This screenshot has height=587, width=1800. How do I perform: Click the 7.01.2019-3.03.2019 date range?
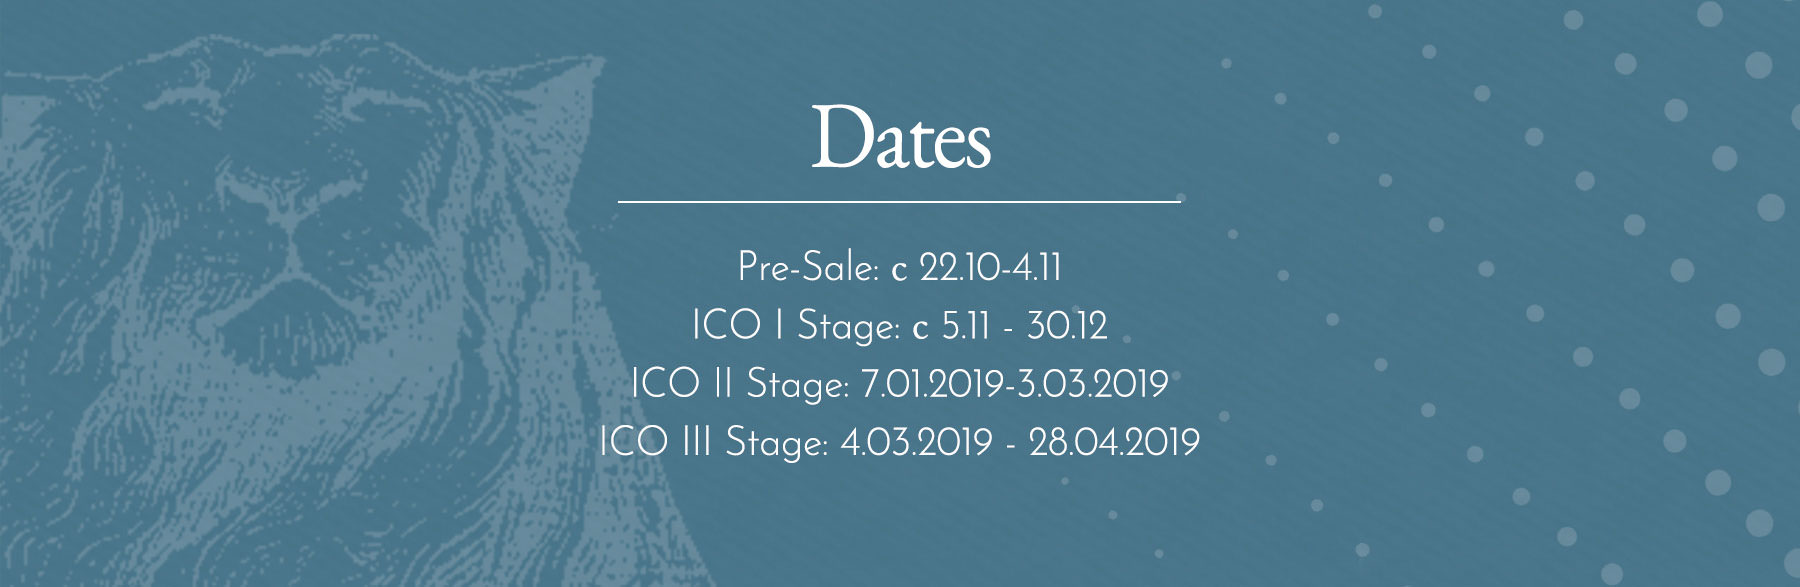[1014, 384]
